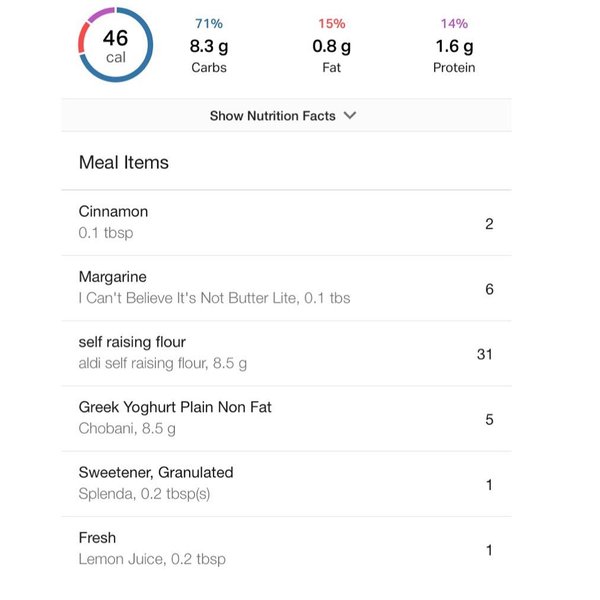This screenshot has height=600, width=600.
Task: Click the Show Nutrition Facts label
Action: [x=272, y=115]
